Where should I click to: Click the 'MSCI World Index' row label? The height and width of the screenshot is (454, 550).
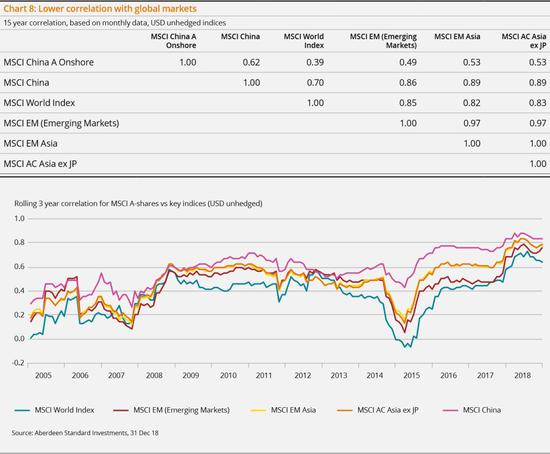tap(39, 103)
